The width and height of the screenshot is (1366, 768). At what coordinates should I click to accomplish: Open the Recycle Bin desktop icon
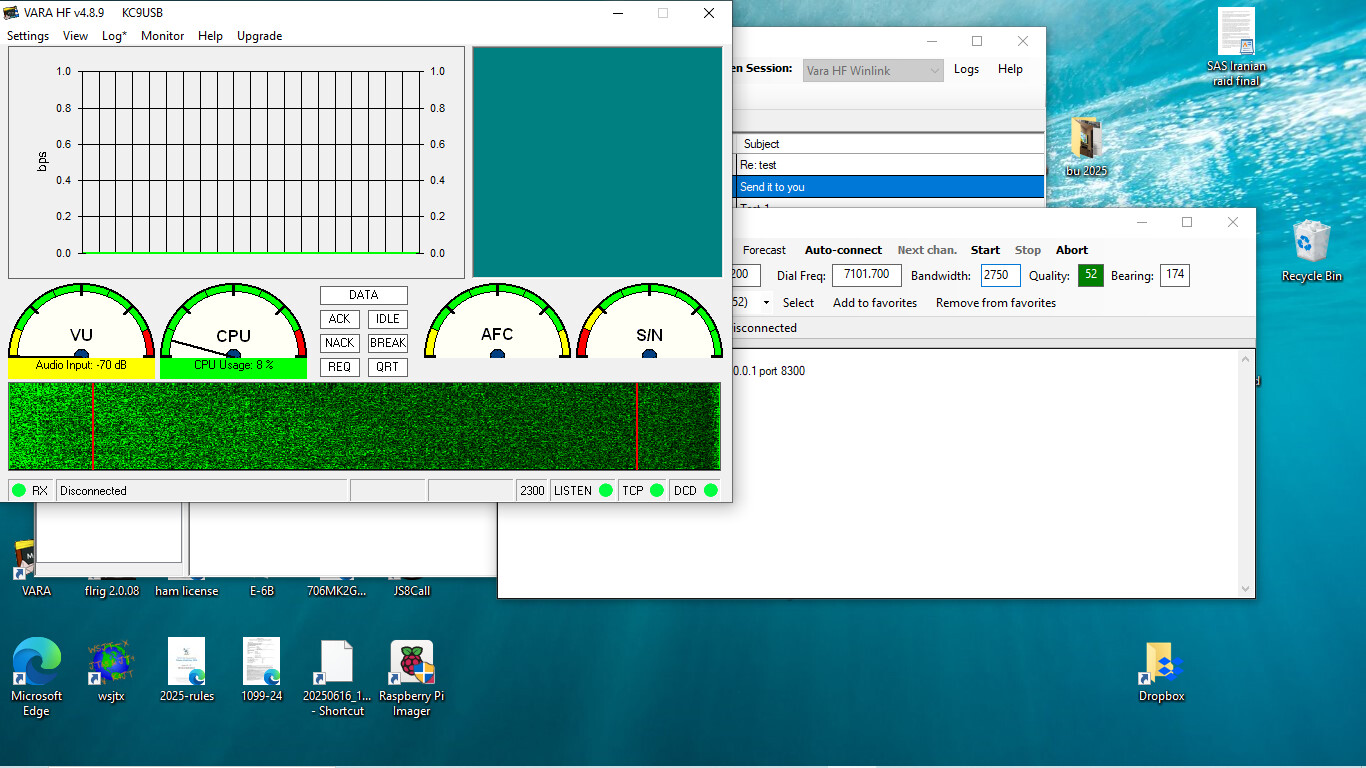pos(1310,242)
